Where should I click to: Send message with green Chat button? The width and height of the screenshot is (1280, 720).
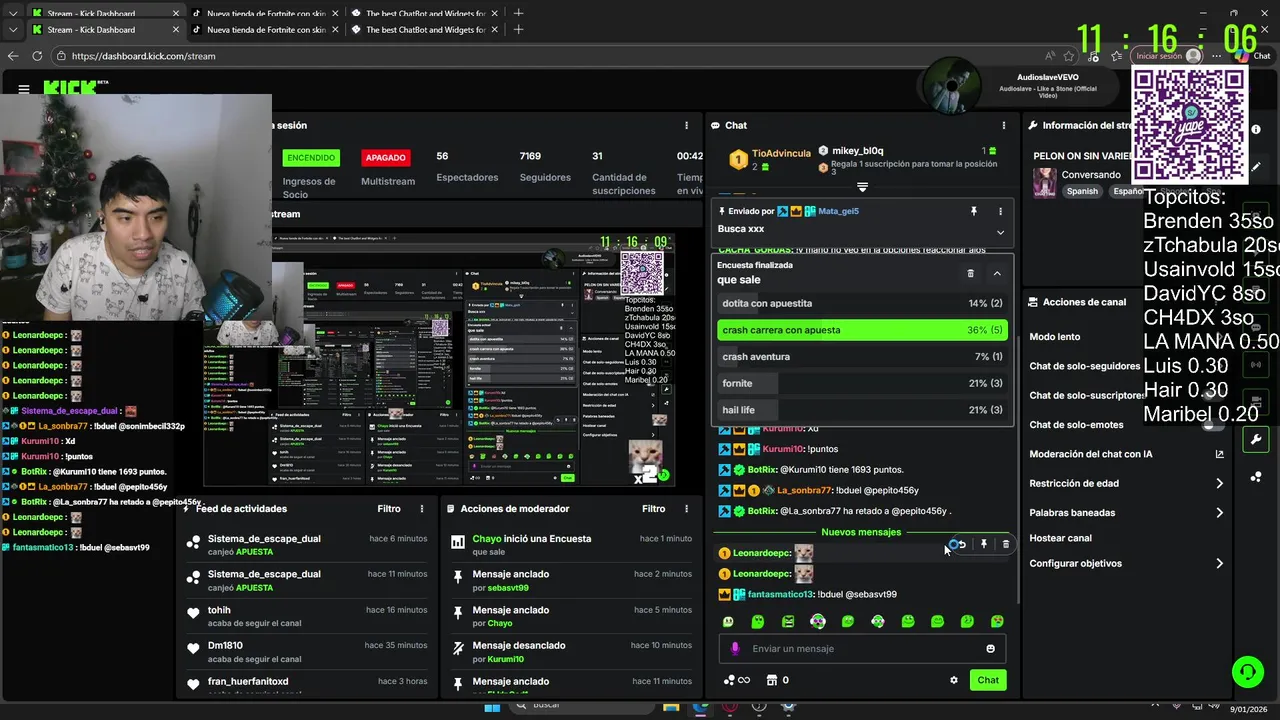(988, 680)
